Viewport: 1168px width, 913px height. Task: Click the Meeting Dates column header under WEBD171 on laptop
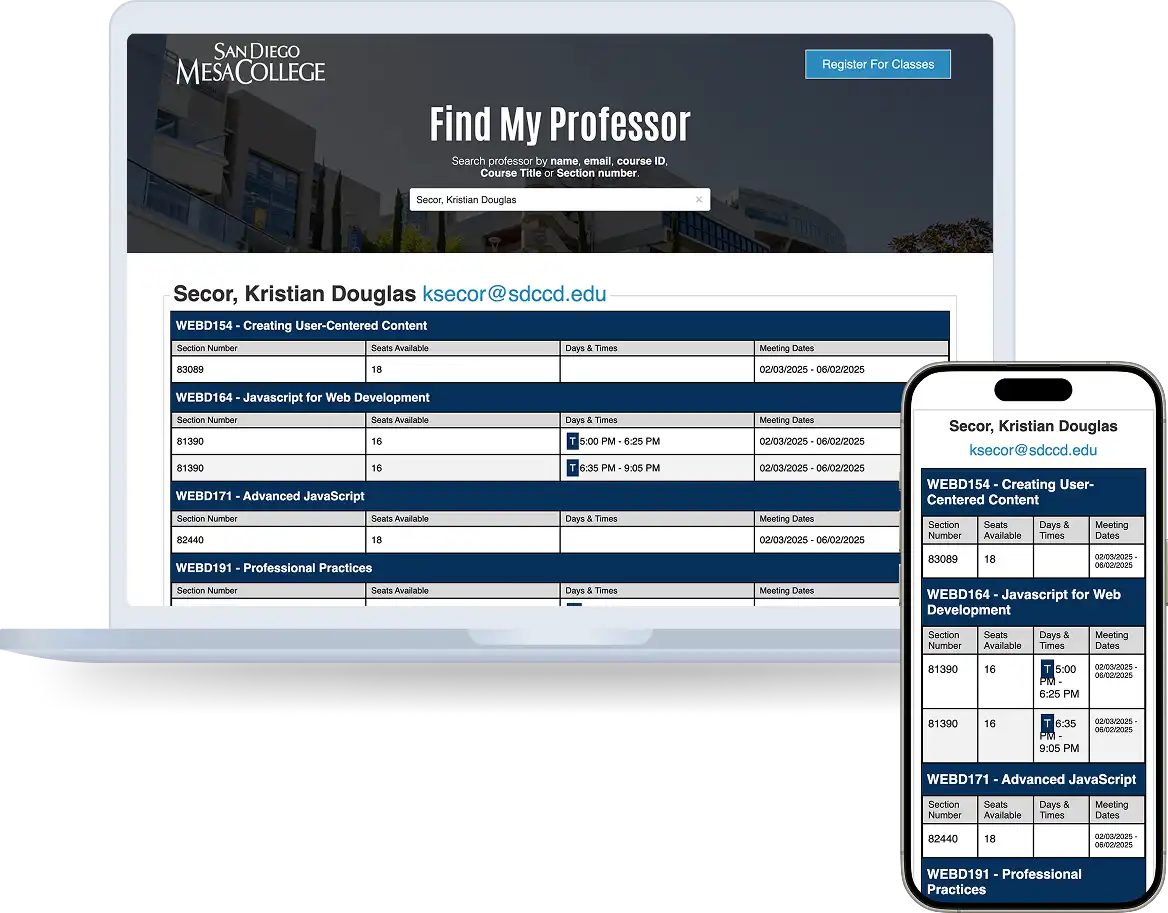pos(827,518)
